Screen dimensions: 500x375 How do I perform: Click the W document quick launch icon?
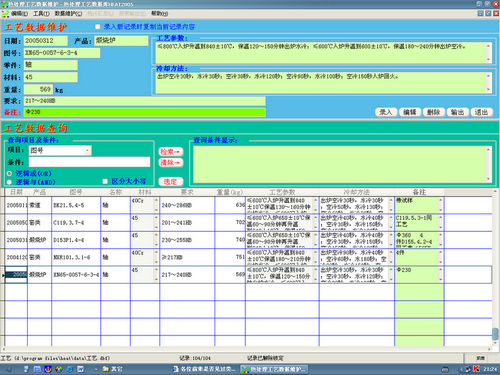click(x=80, y=369)
